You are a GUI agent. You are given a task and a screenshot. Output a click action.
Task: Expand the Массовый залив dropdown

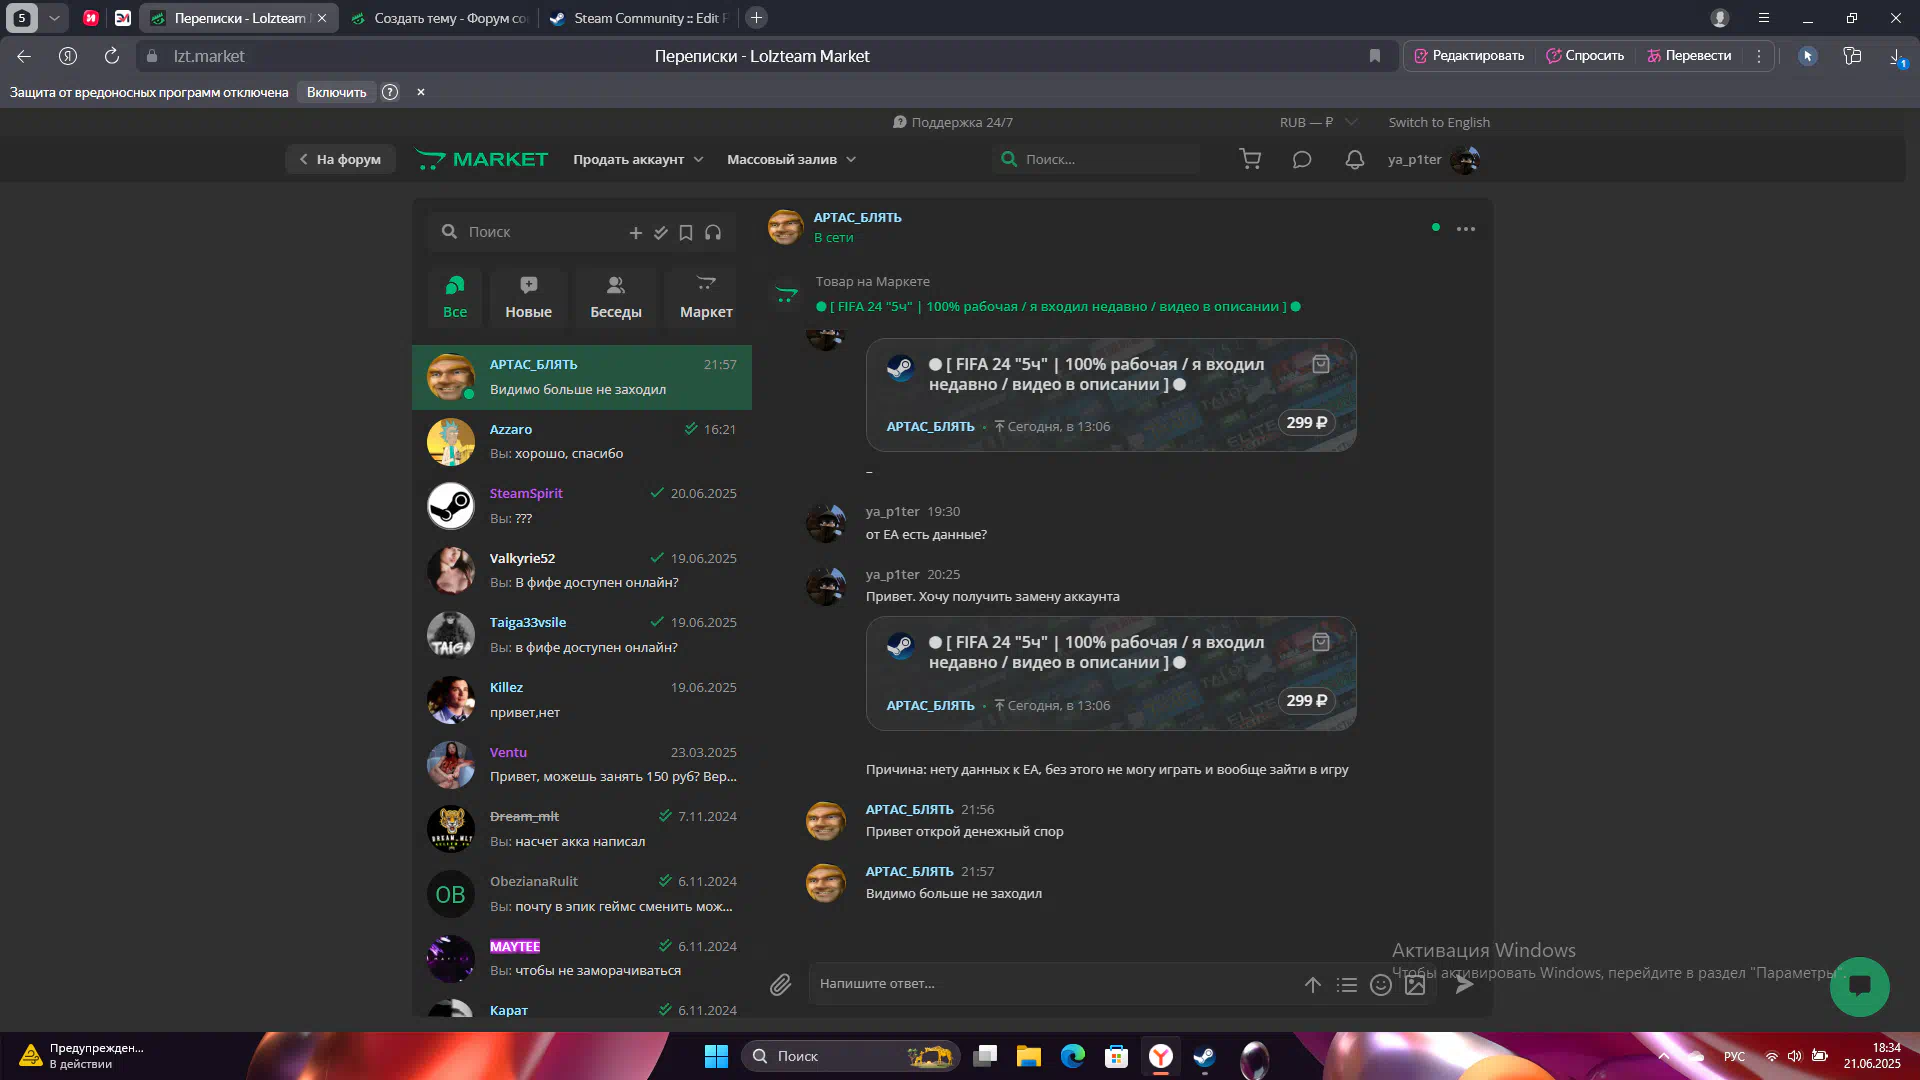tap(791, 159)
